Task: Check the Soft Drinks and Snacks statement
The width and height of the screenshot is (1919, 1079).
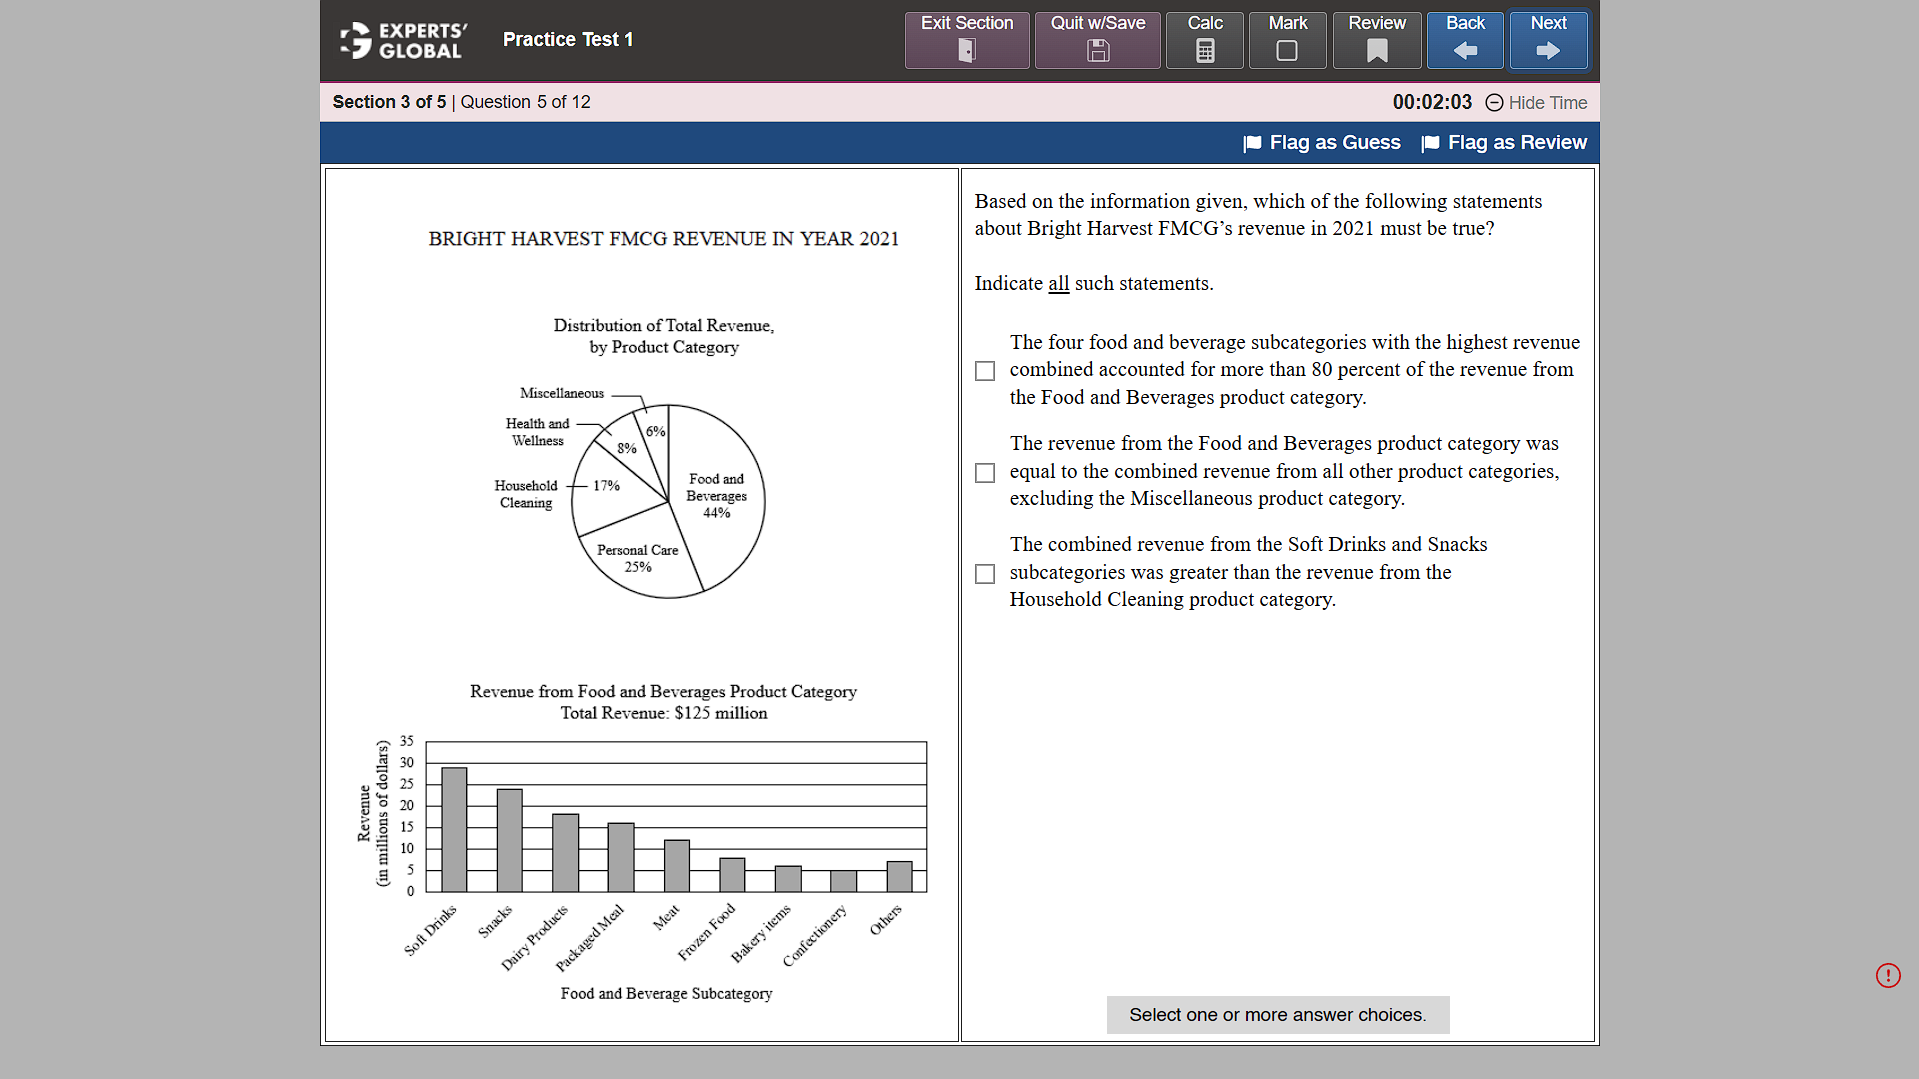Action: (984, 573)
